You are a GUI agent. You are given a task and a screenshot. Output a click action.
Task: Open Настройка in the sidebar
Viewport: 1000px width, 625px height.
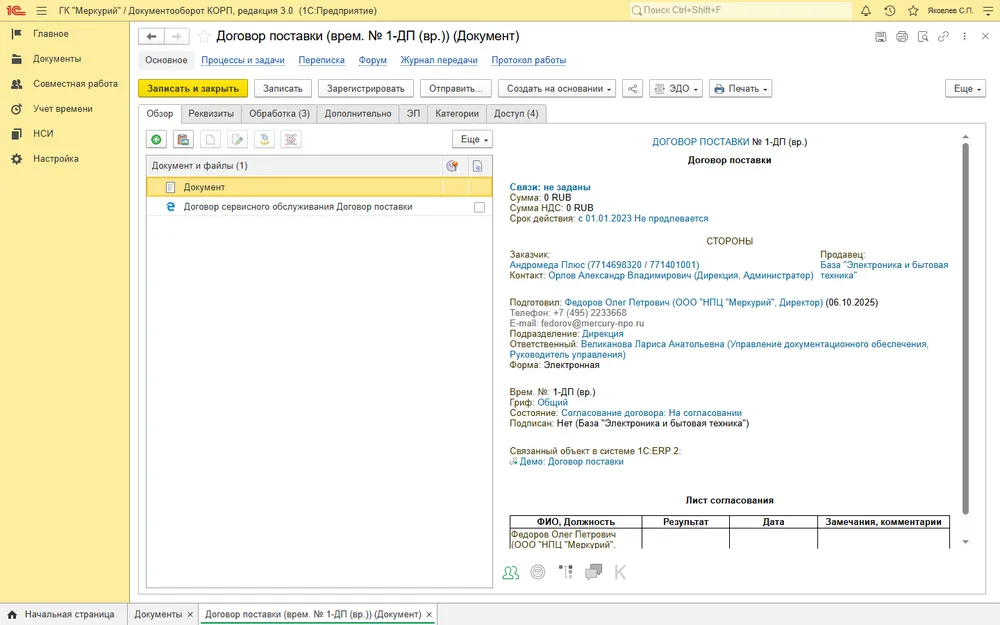[x=56, y=159]
